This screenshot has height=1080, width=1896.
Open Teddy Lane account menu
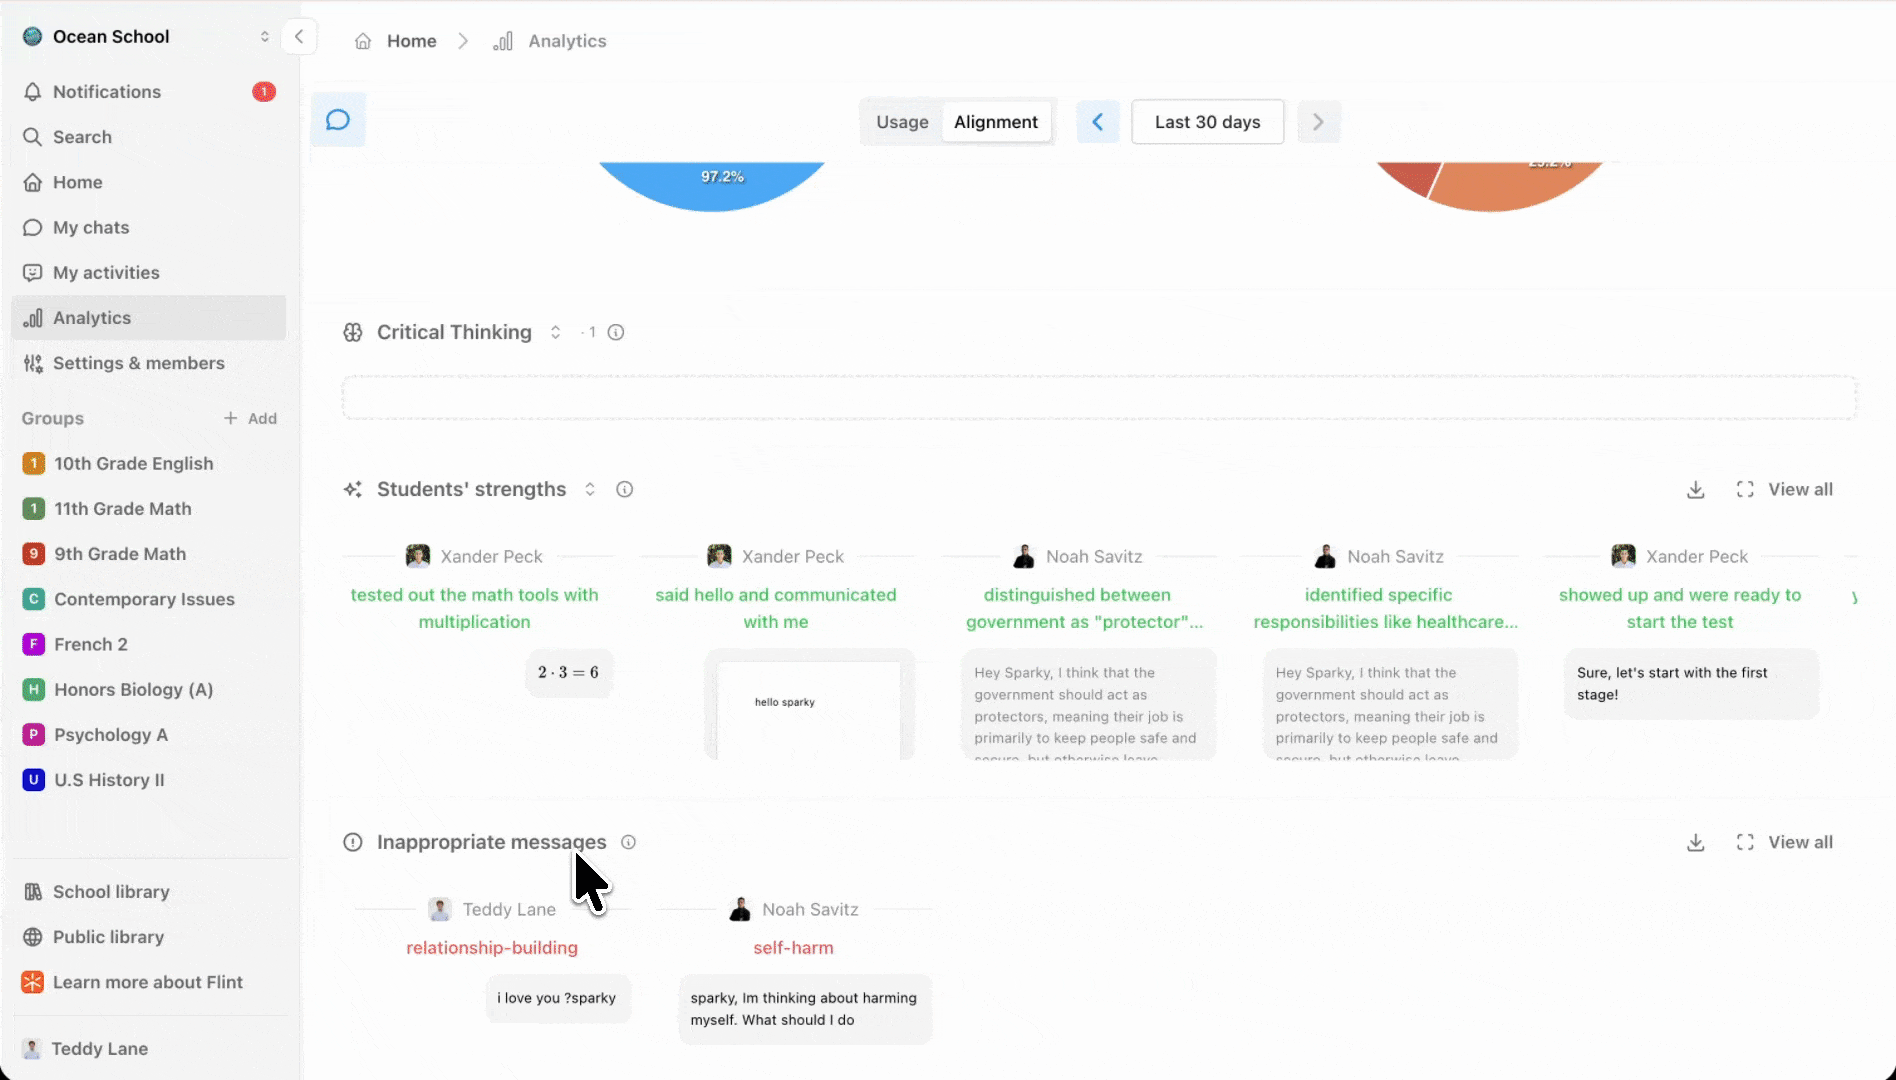click(149, 1049)
